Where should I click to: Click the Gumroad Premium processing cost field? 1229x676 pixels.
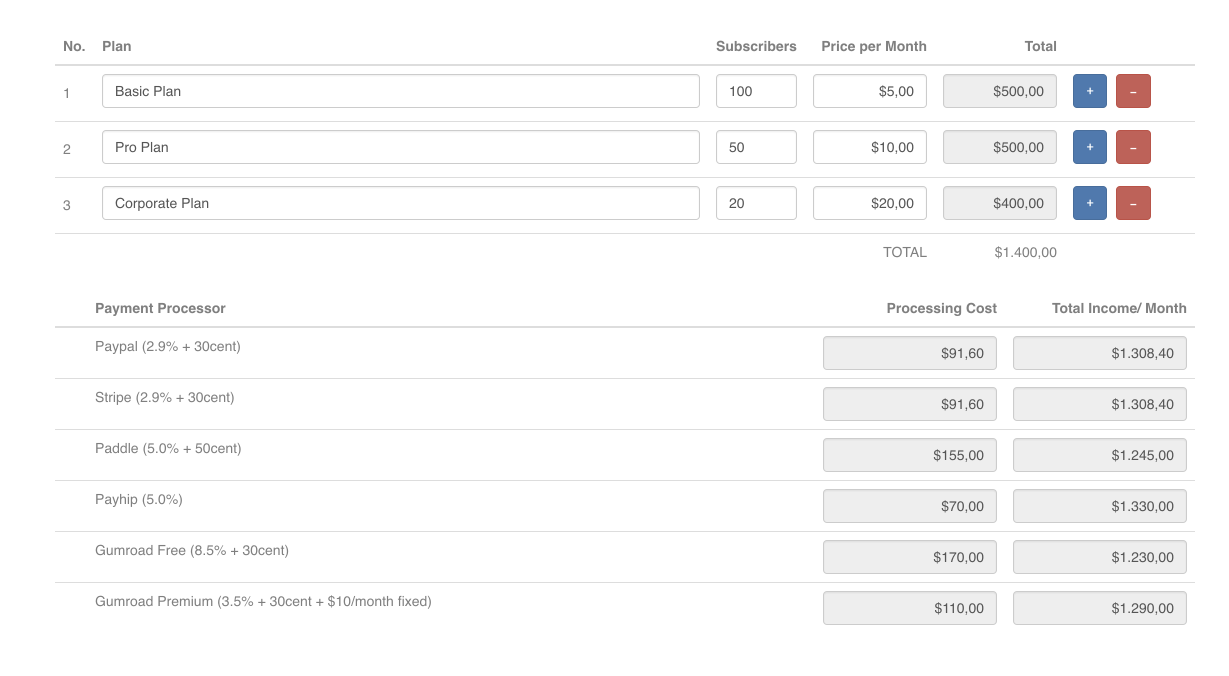pos(909,607)
